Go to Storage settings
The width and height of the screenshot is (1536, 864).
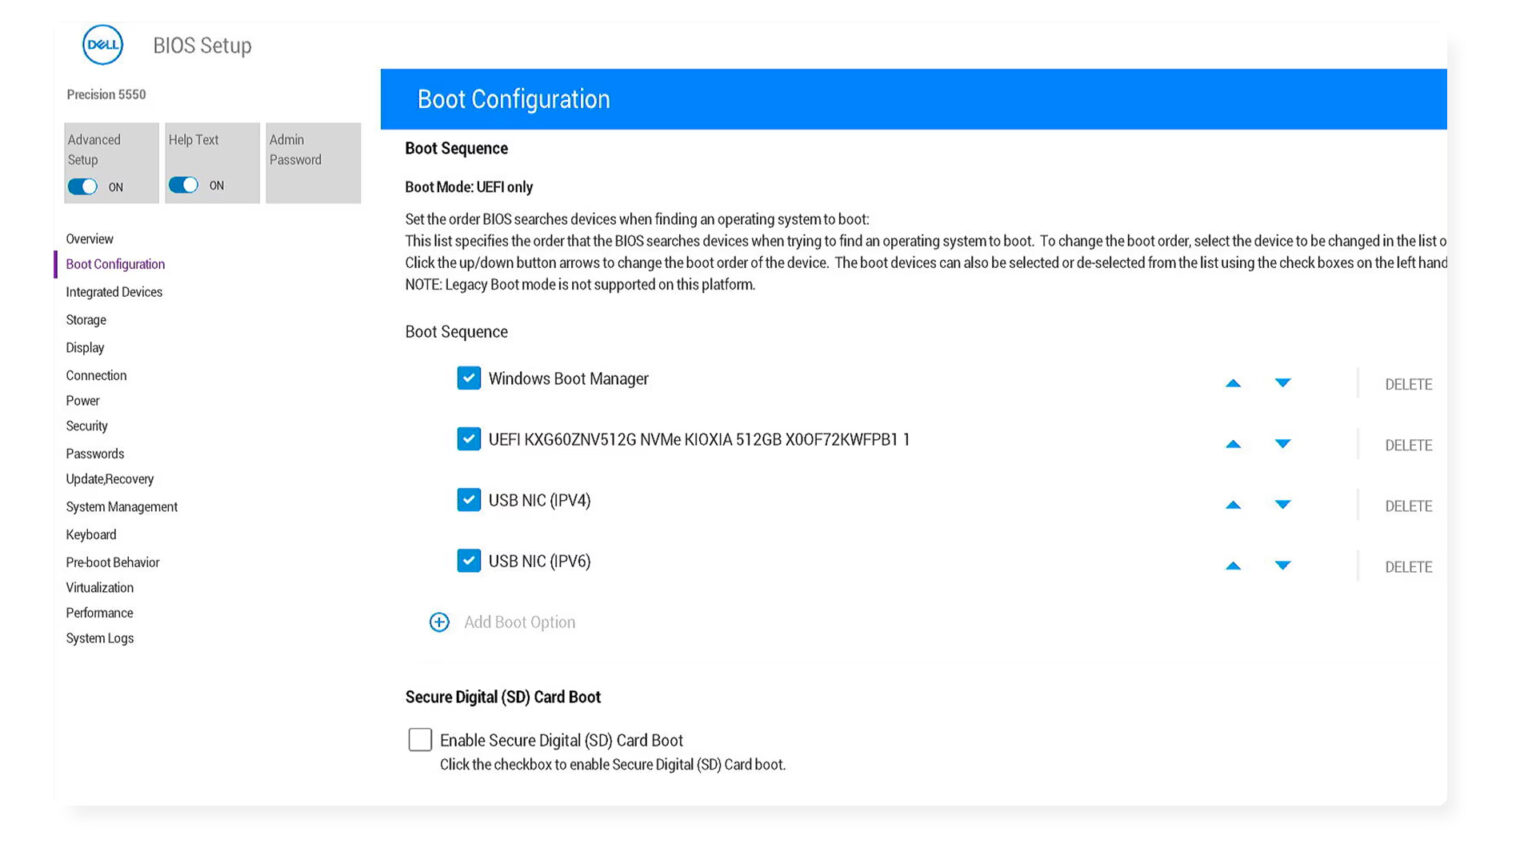click(86, 320)
